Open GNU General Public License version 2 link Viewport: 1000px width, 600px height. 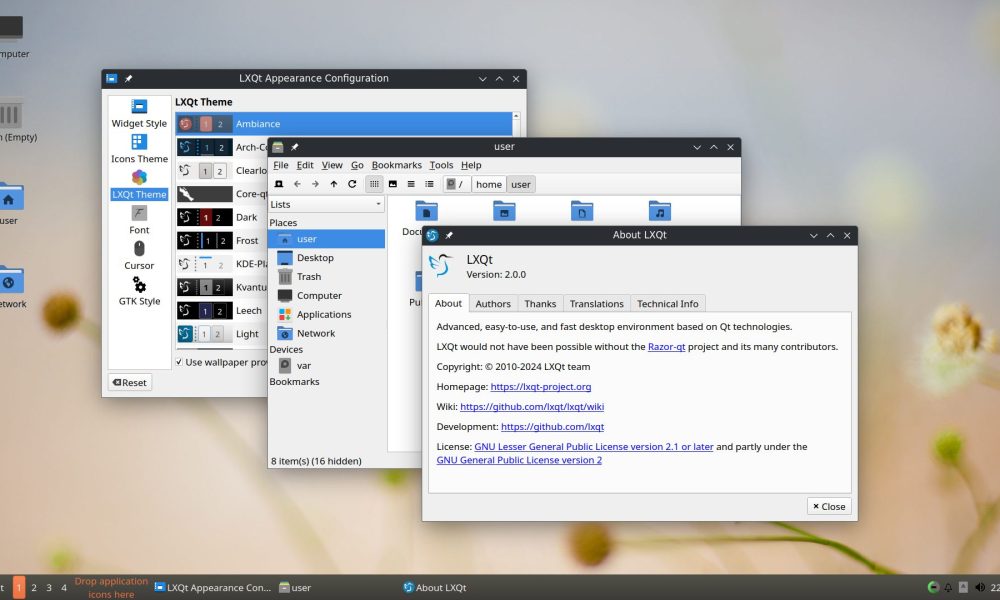[519, 460]
